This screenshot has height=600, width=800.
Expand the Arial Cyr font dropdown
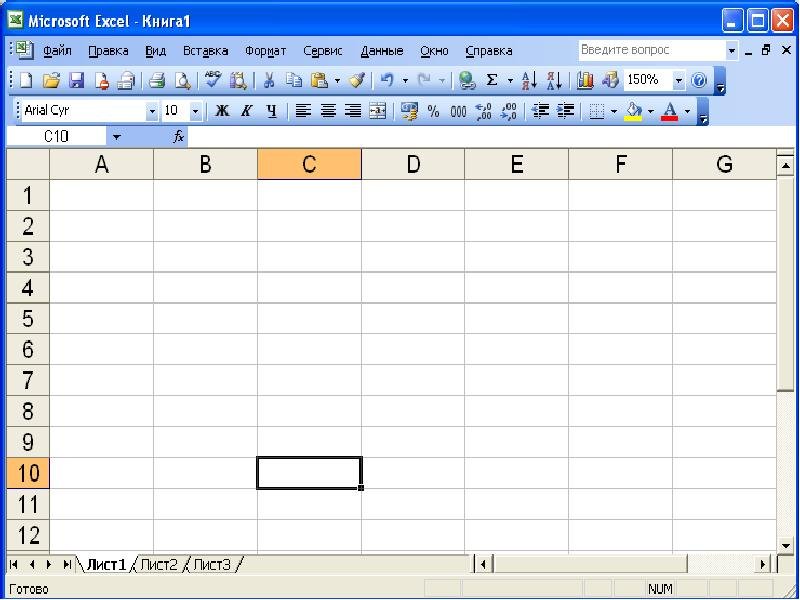click(x=152, y=111)
